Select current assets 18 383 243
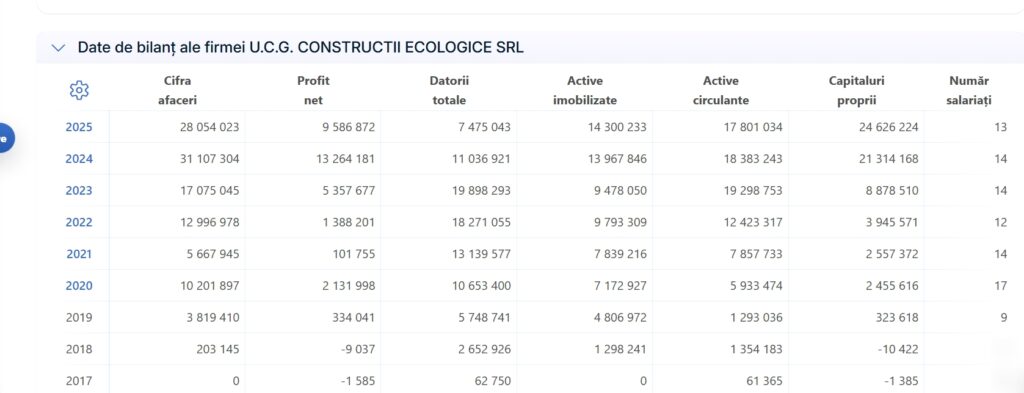 [753, 159]
